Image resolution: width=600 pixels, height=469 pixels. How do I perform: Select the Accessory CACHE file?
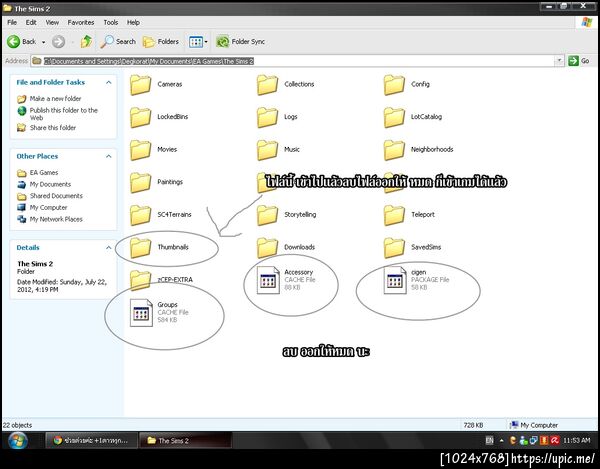tap(286, 280)
